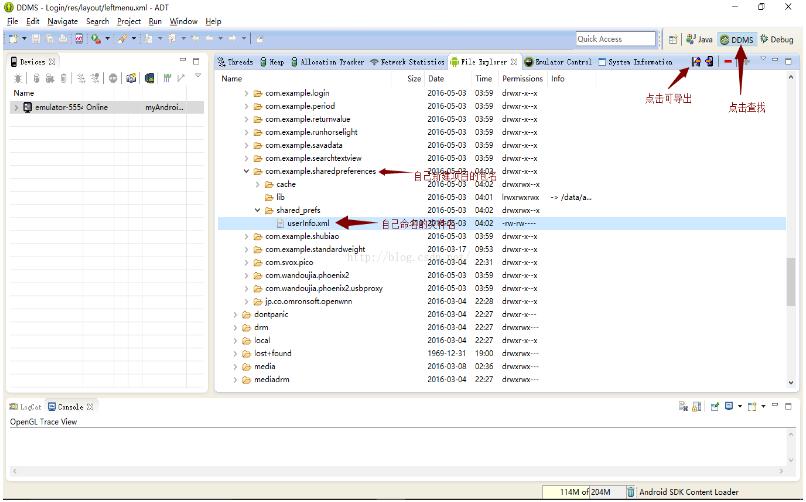Switch to the Heap tab

point(272,62)
